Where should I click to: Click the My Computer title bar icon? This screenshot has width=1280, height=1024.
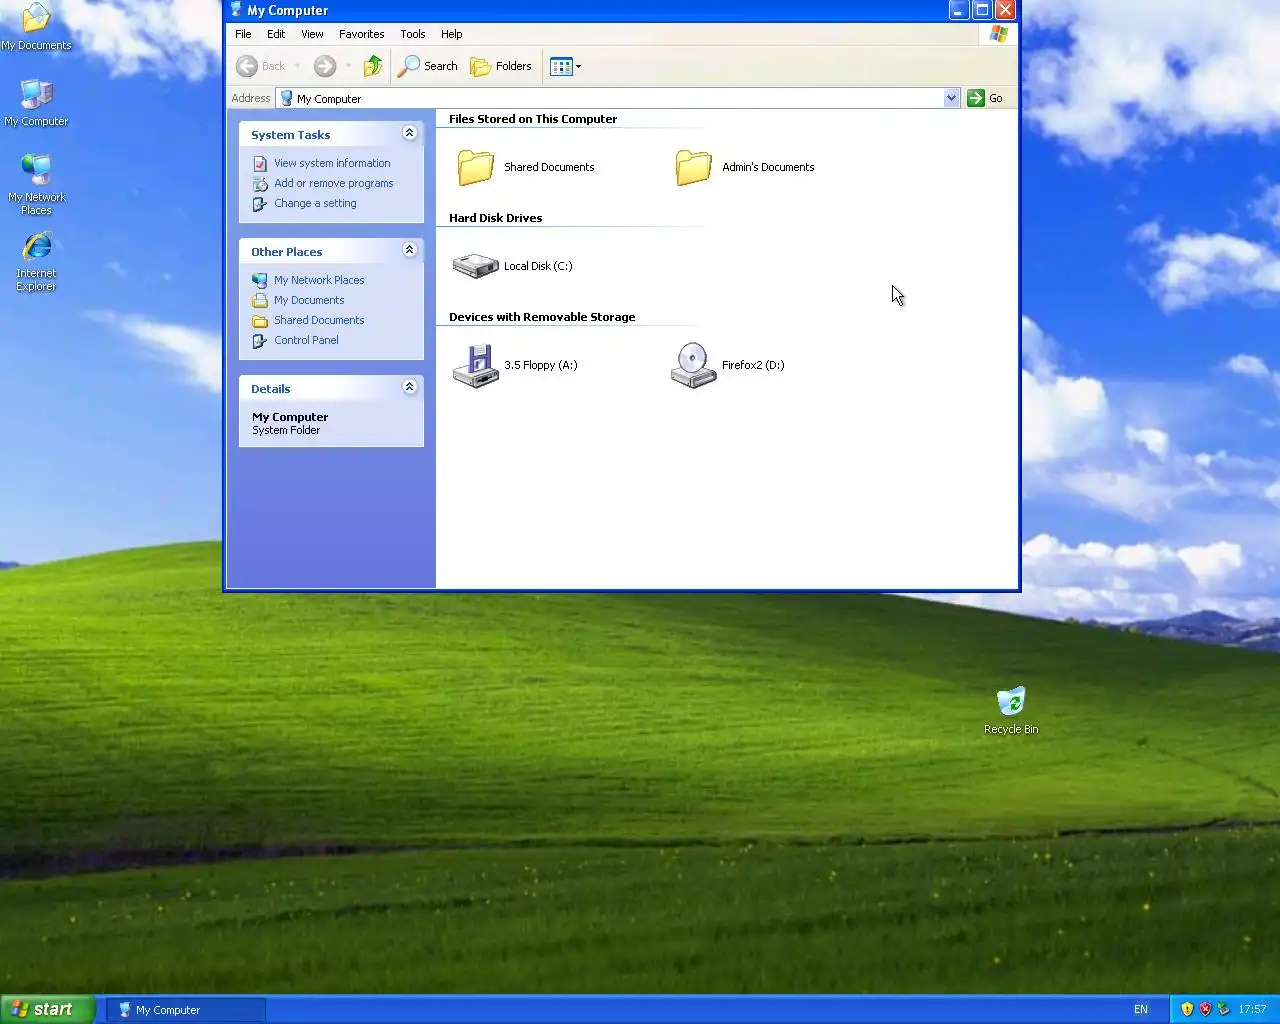[x=236, y=10]
